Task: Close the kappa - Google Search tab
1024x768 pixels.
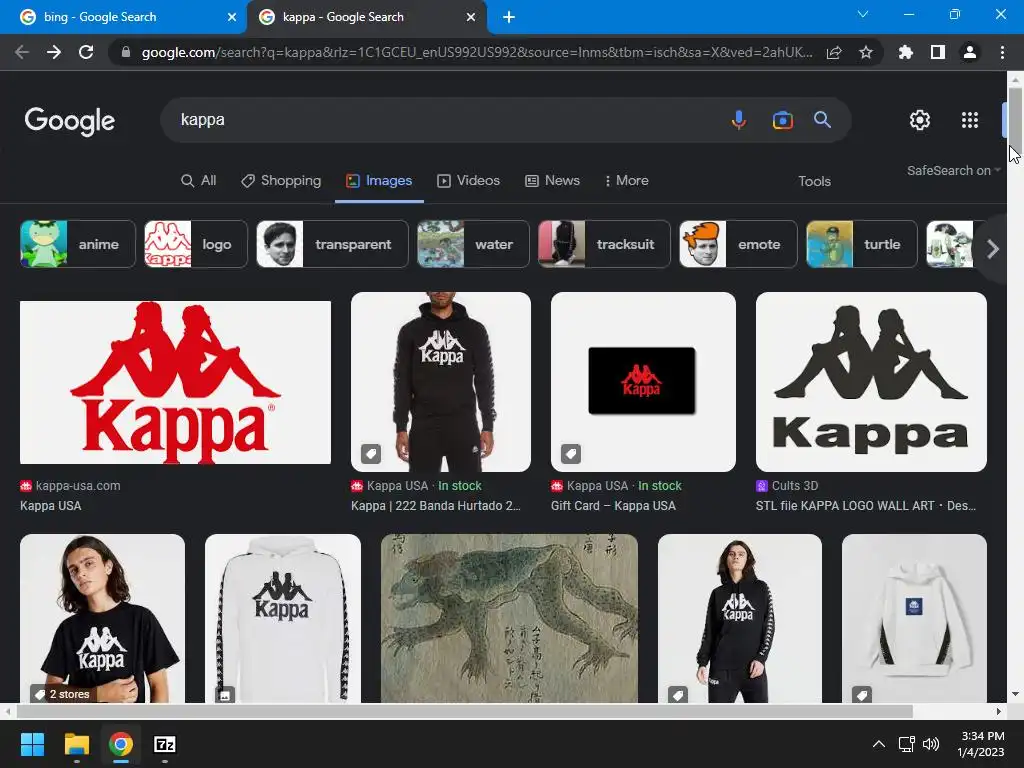Action: click(471, 17)
